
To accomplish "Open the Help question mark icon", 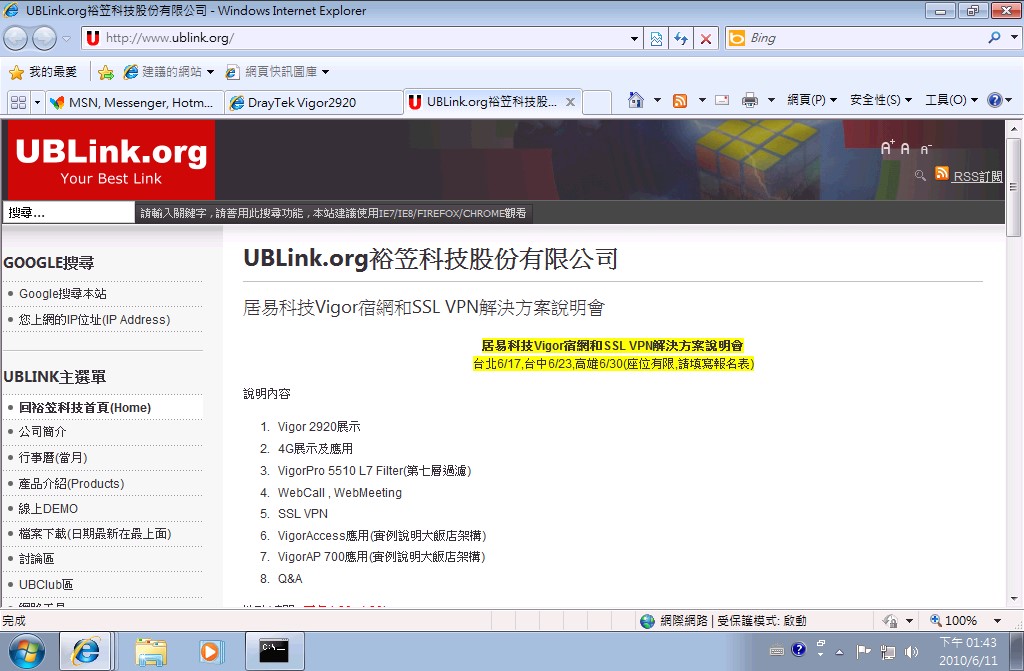I will point(995,100).
